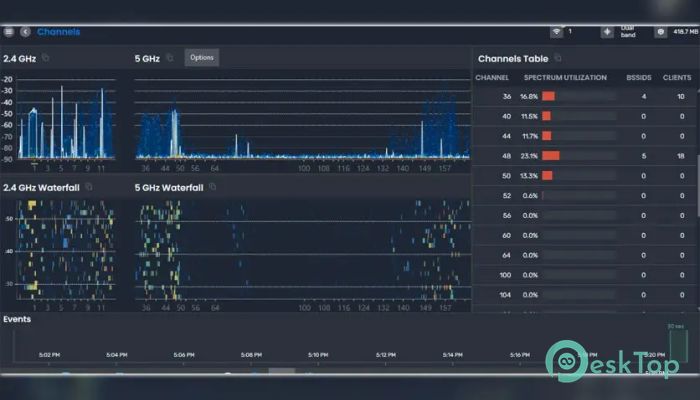This screenshot has width=700, height=400.
Task: Click clients value 10 for channel 36
Action: 681,96
